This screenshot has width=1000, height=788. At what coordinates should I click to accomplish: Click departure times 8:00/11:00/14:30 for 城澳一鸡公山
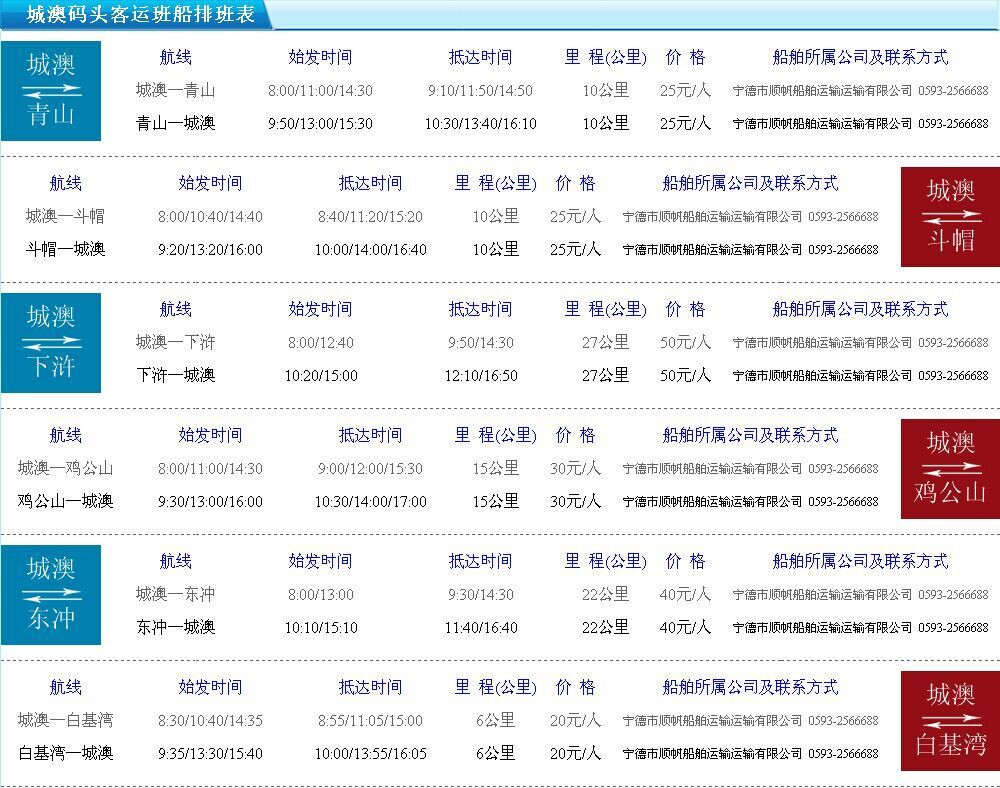210,469
